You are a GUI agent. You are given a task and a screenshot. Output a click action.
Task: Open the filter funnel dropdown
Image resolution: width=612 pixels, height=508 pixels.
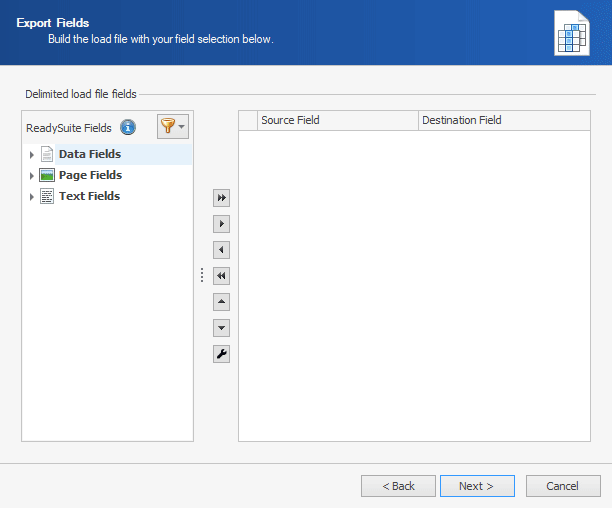pyautogui.click(x=172, y=127)
